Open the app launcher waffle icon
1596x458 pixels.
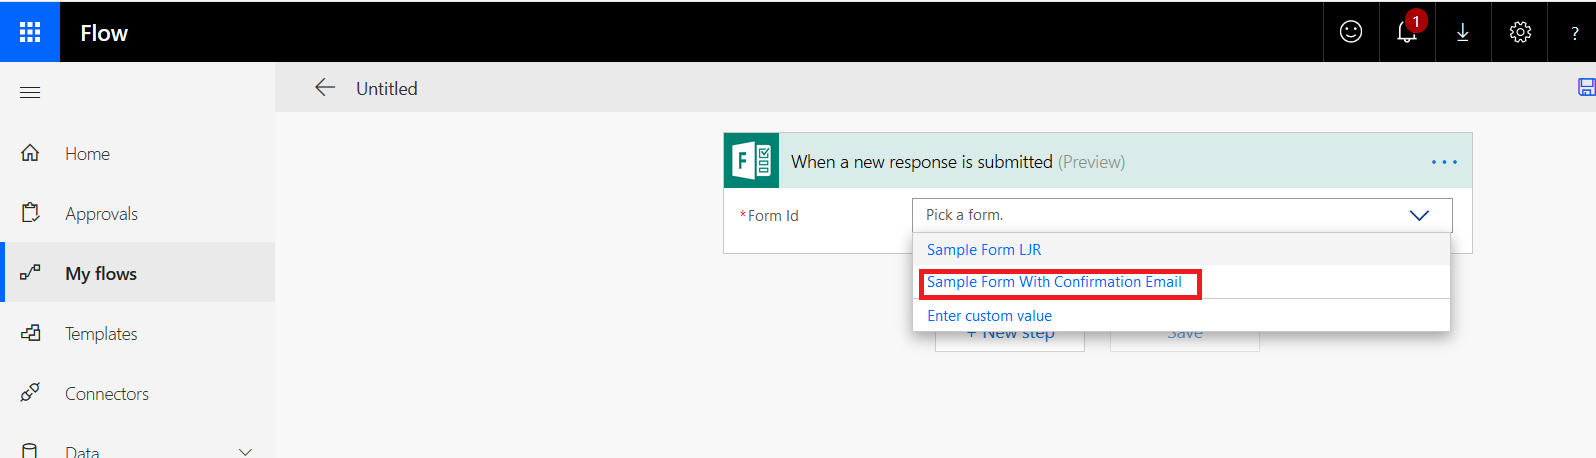[x=30, y=32]
